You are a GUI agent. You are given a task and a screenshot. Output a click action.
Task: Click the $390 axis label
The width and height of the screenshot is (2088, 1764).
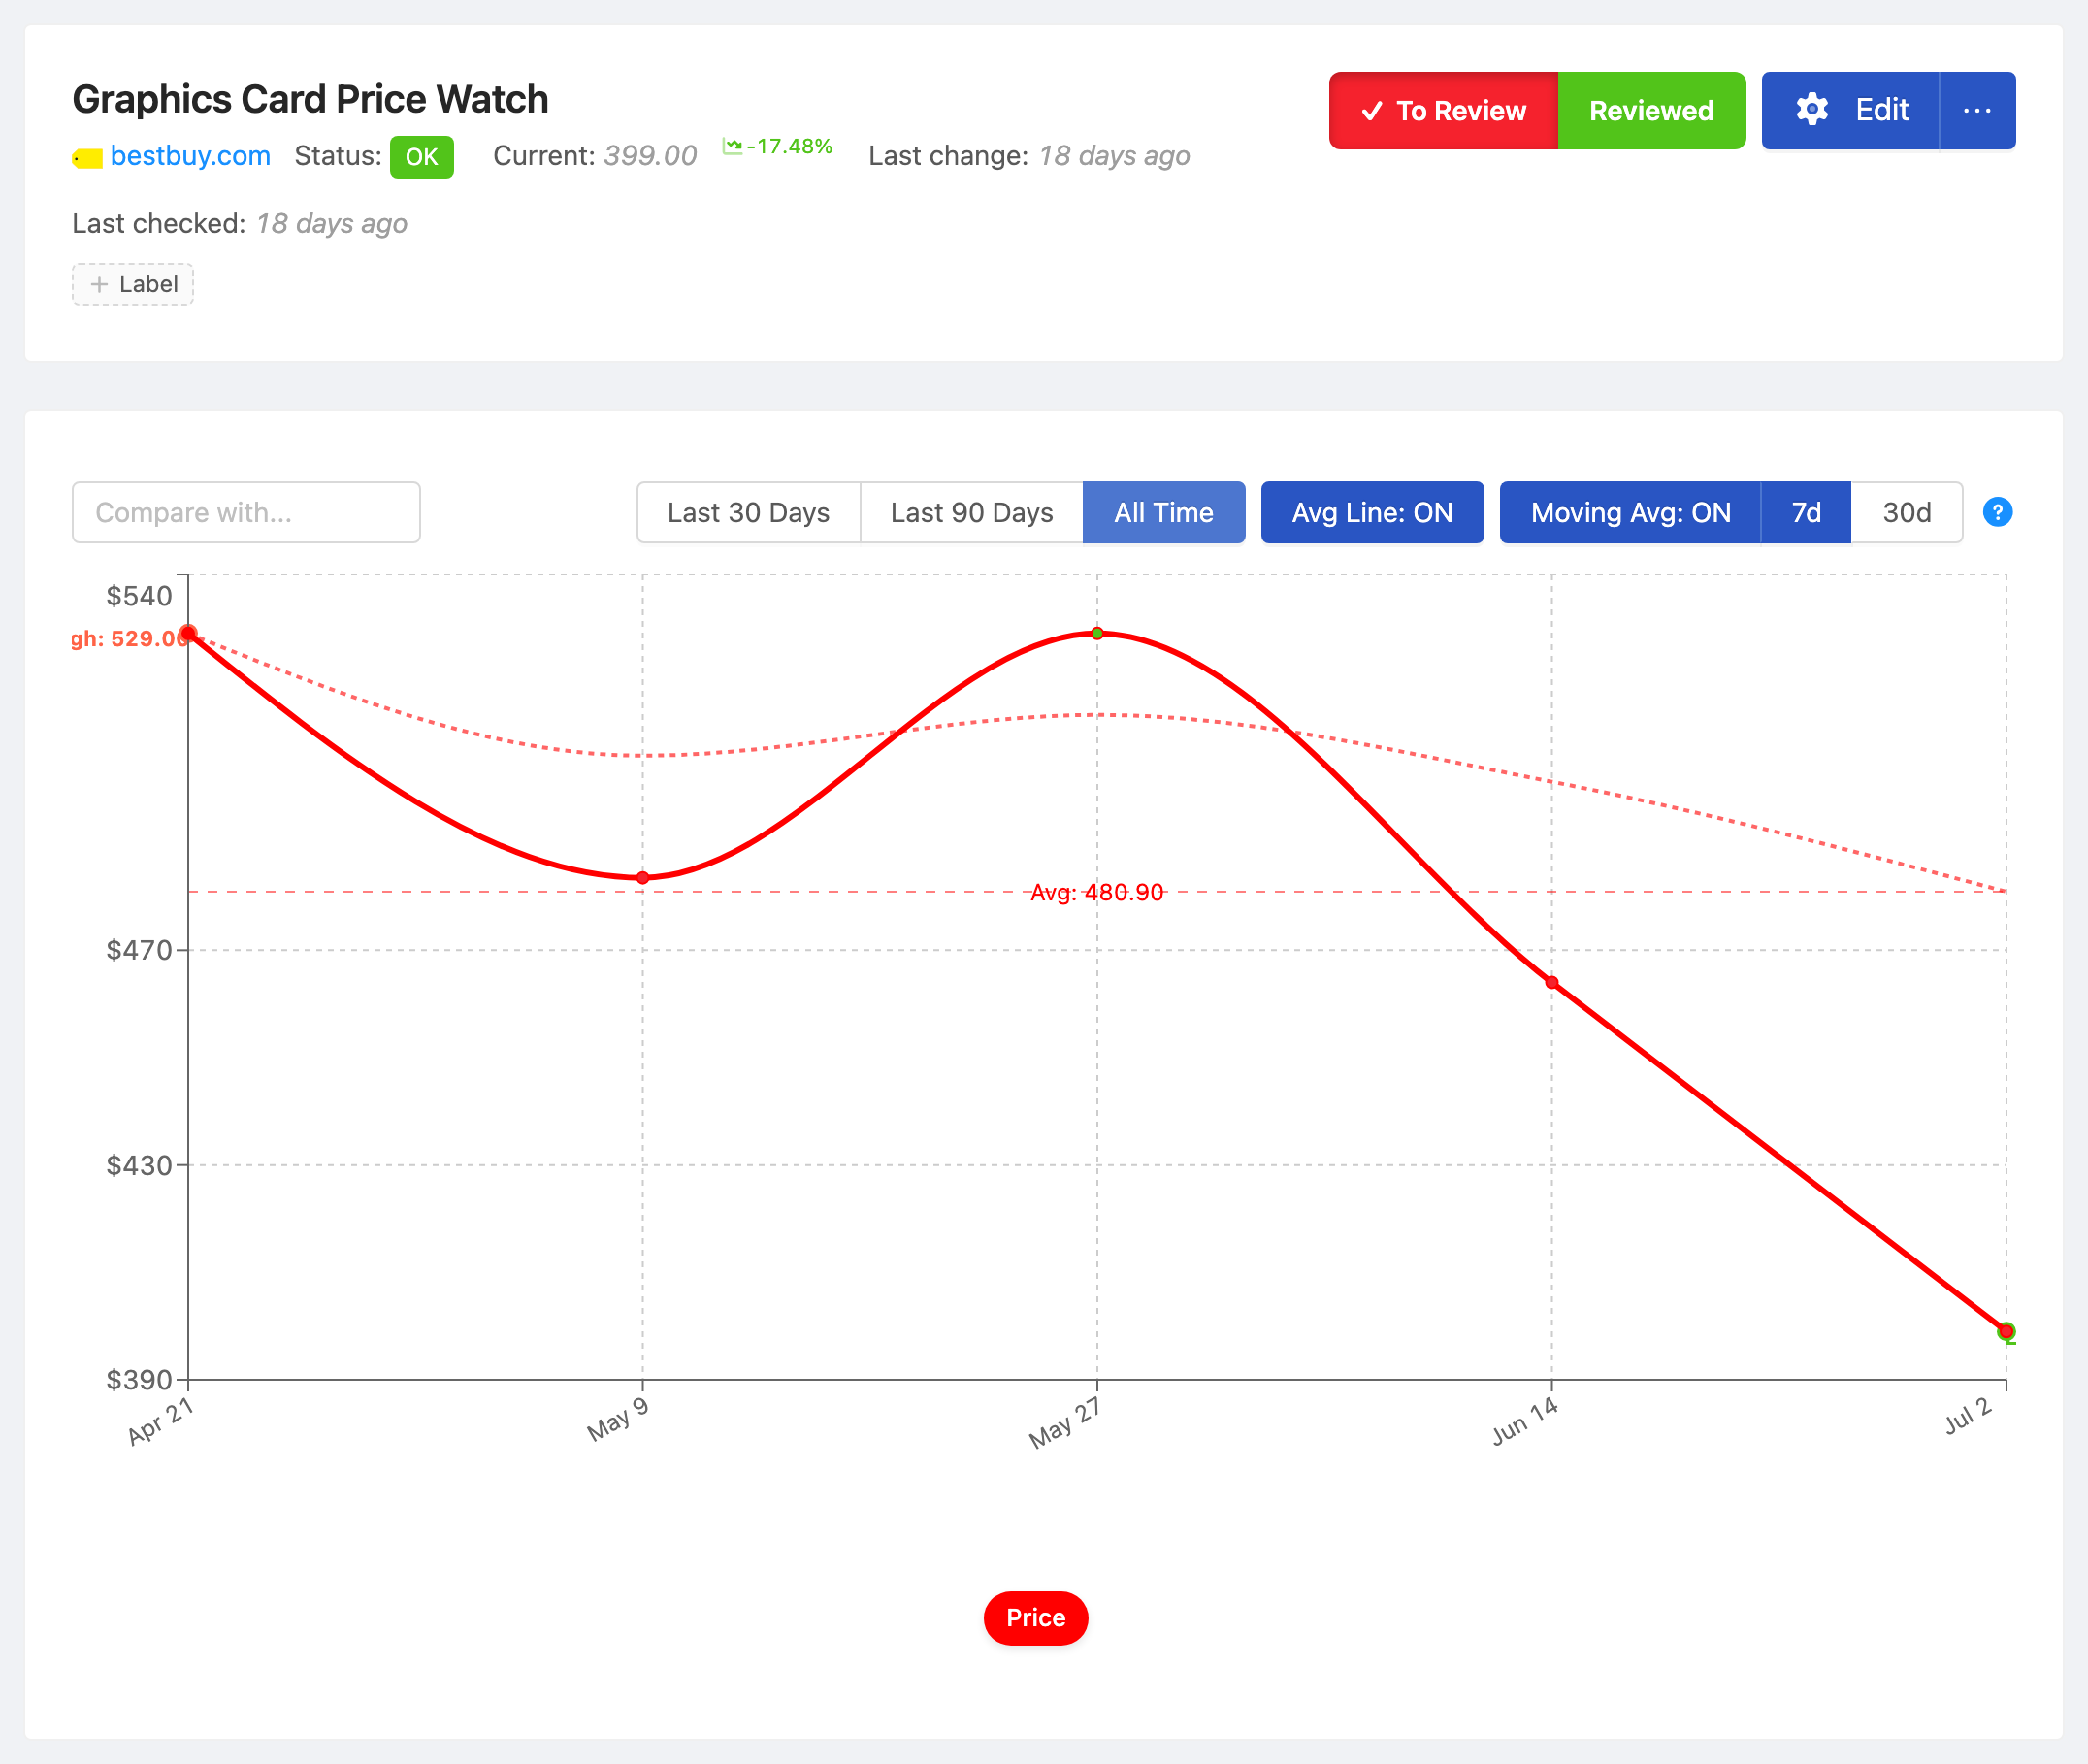coord(139,1380)
